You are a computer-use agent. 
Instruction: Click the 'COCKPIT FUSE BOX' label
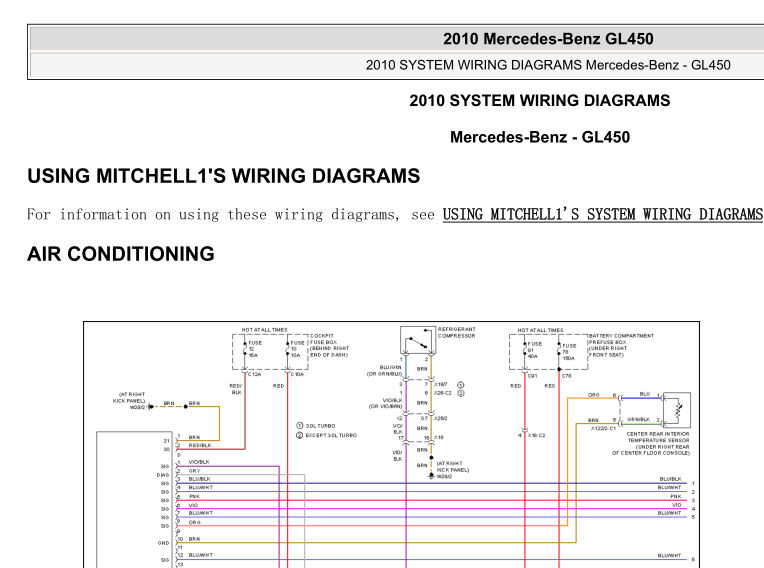coord(323,339)
